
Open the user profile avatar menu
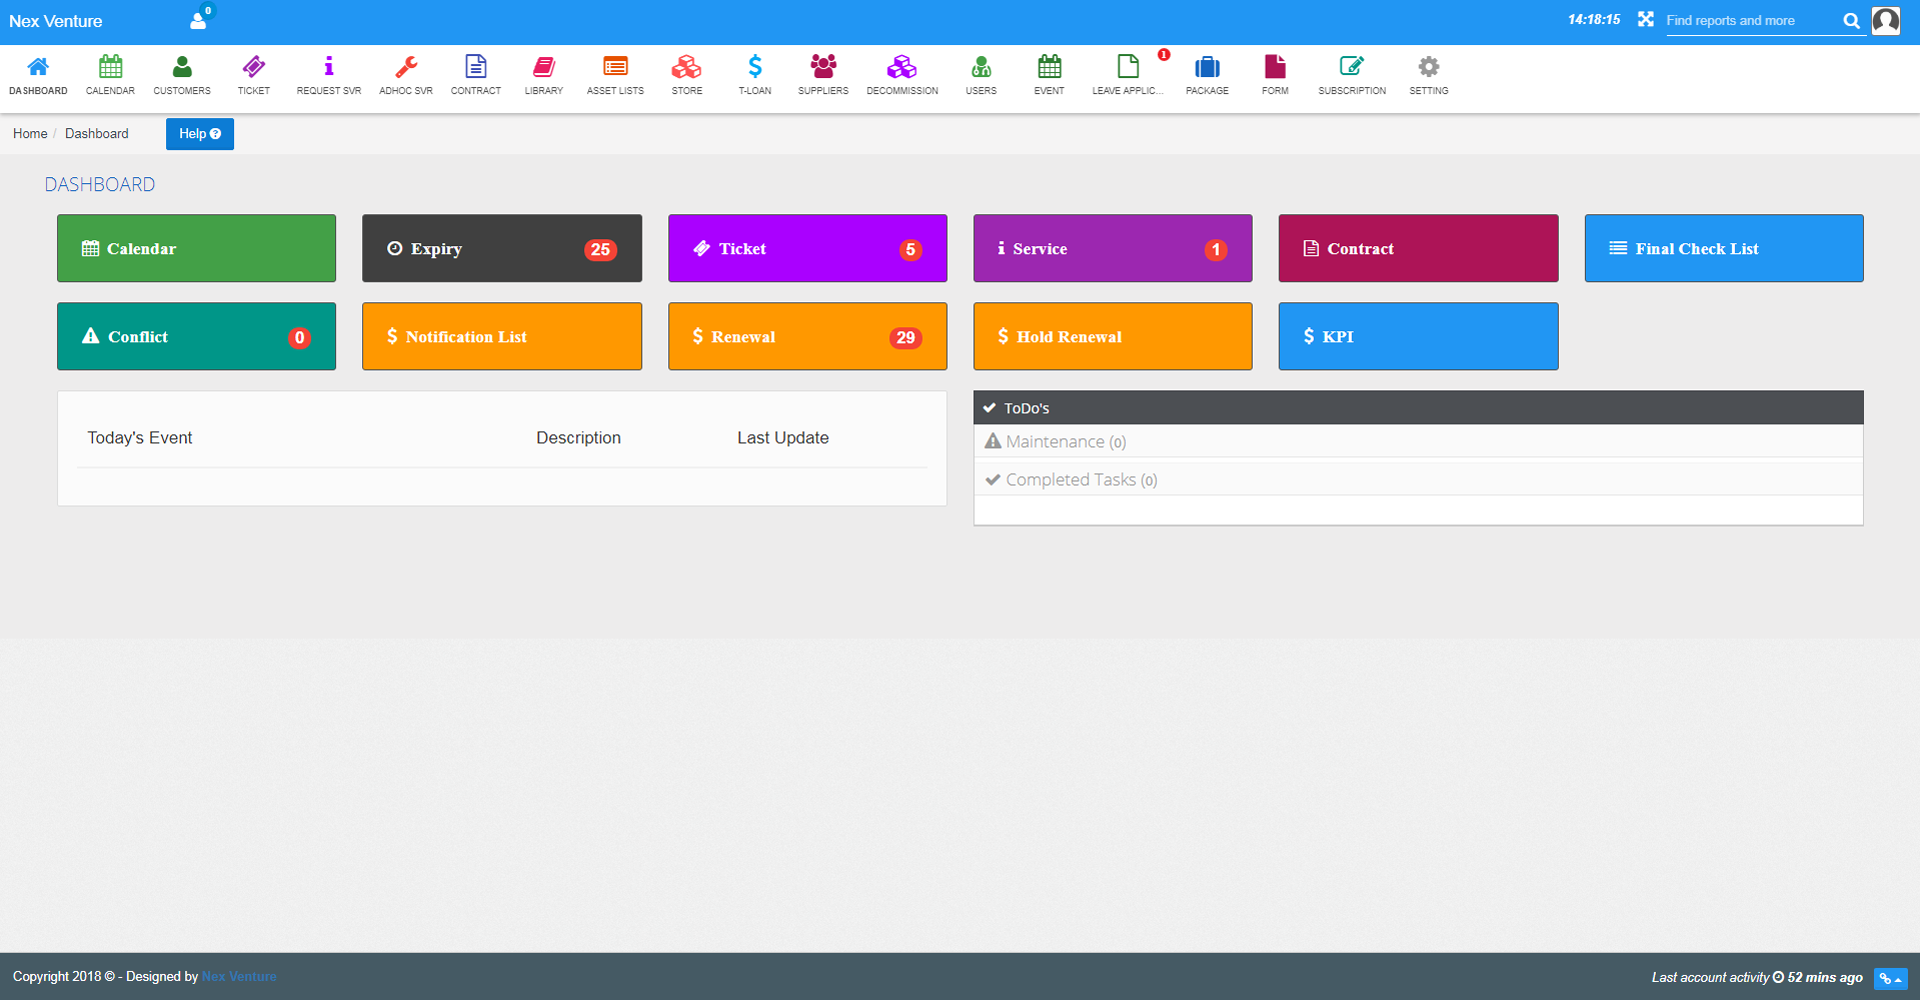[x=1885, y=21]
